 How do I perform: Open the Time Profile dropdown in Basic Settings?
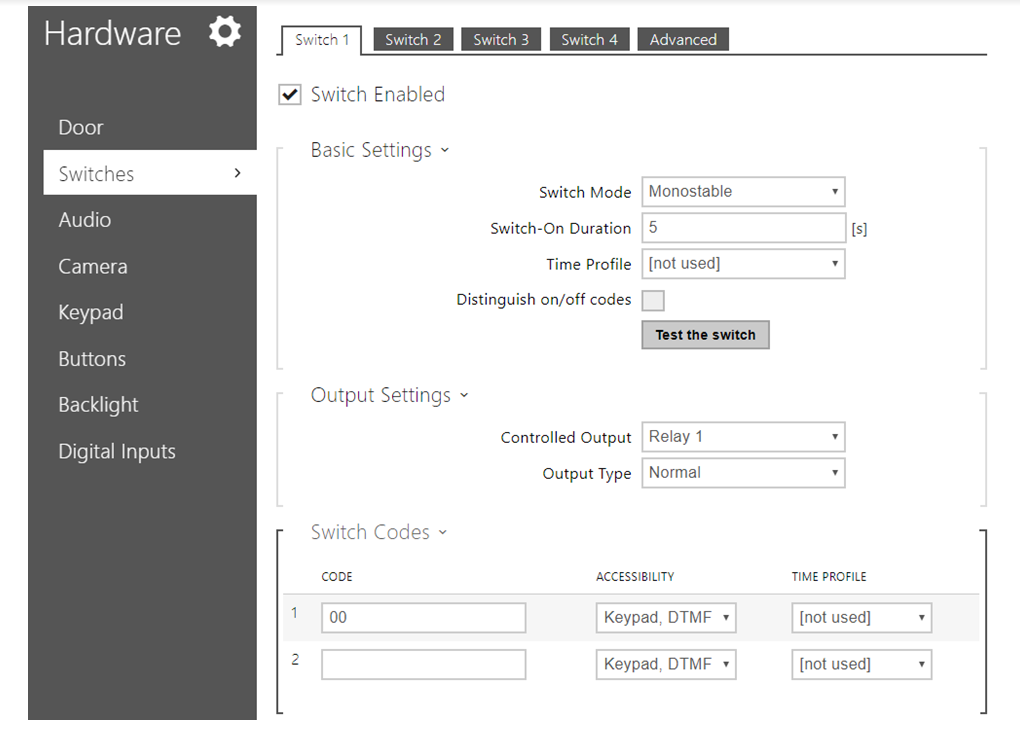click(x=743, y=264)
